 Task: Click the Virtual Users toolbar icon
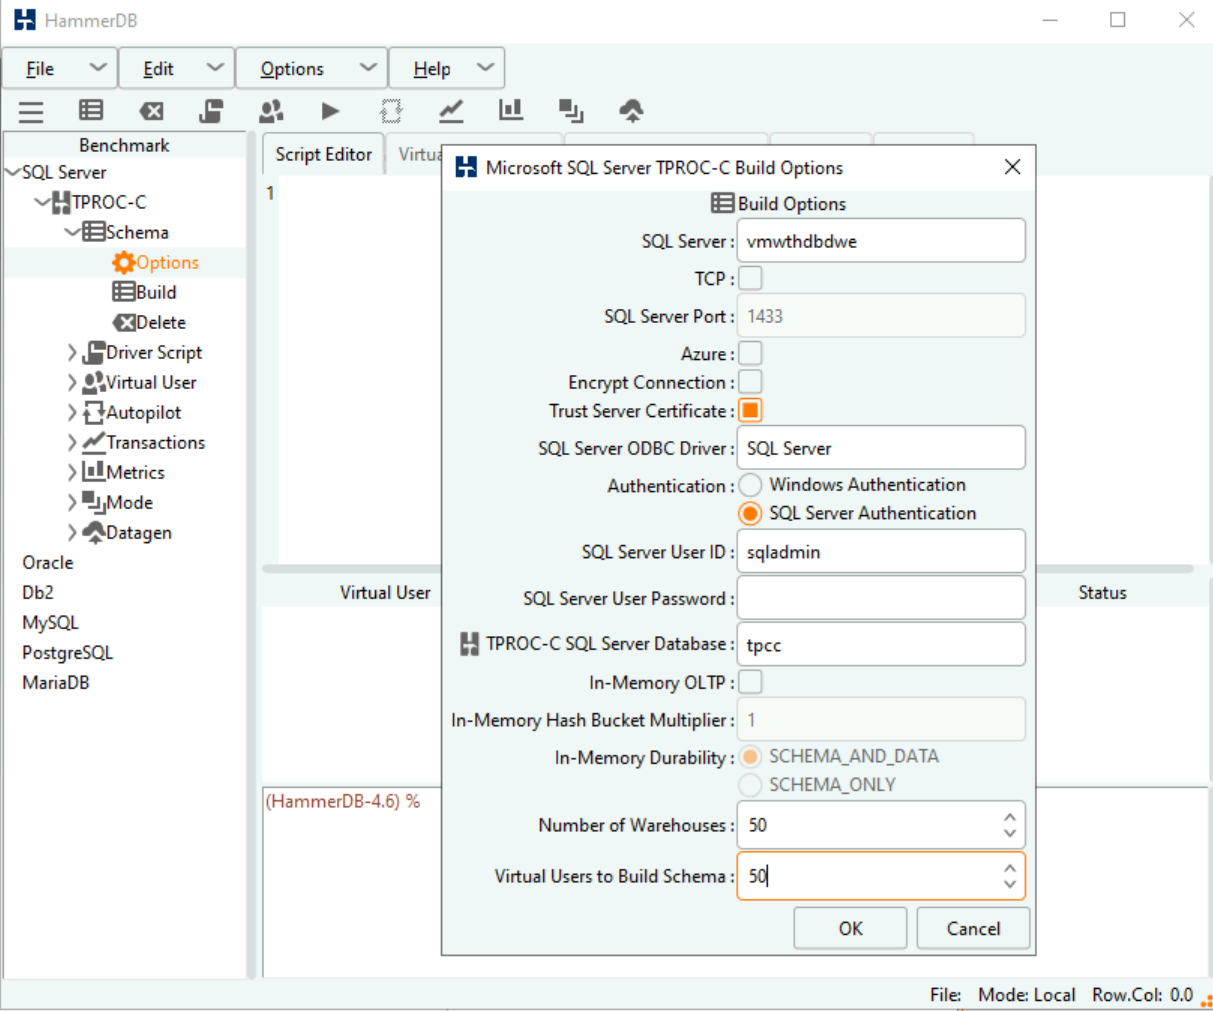click(x=271, y=111)
